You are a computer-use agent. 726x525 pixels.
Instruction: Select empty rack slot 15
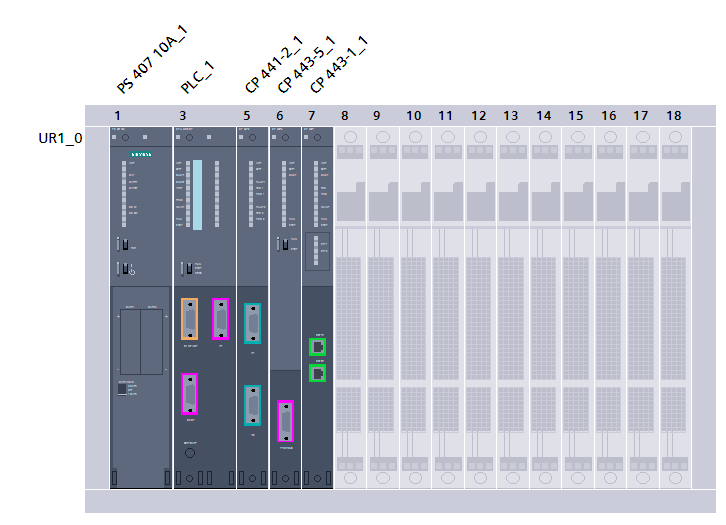tap(578, 308)
